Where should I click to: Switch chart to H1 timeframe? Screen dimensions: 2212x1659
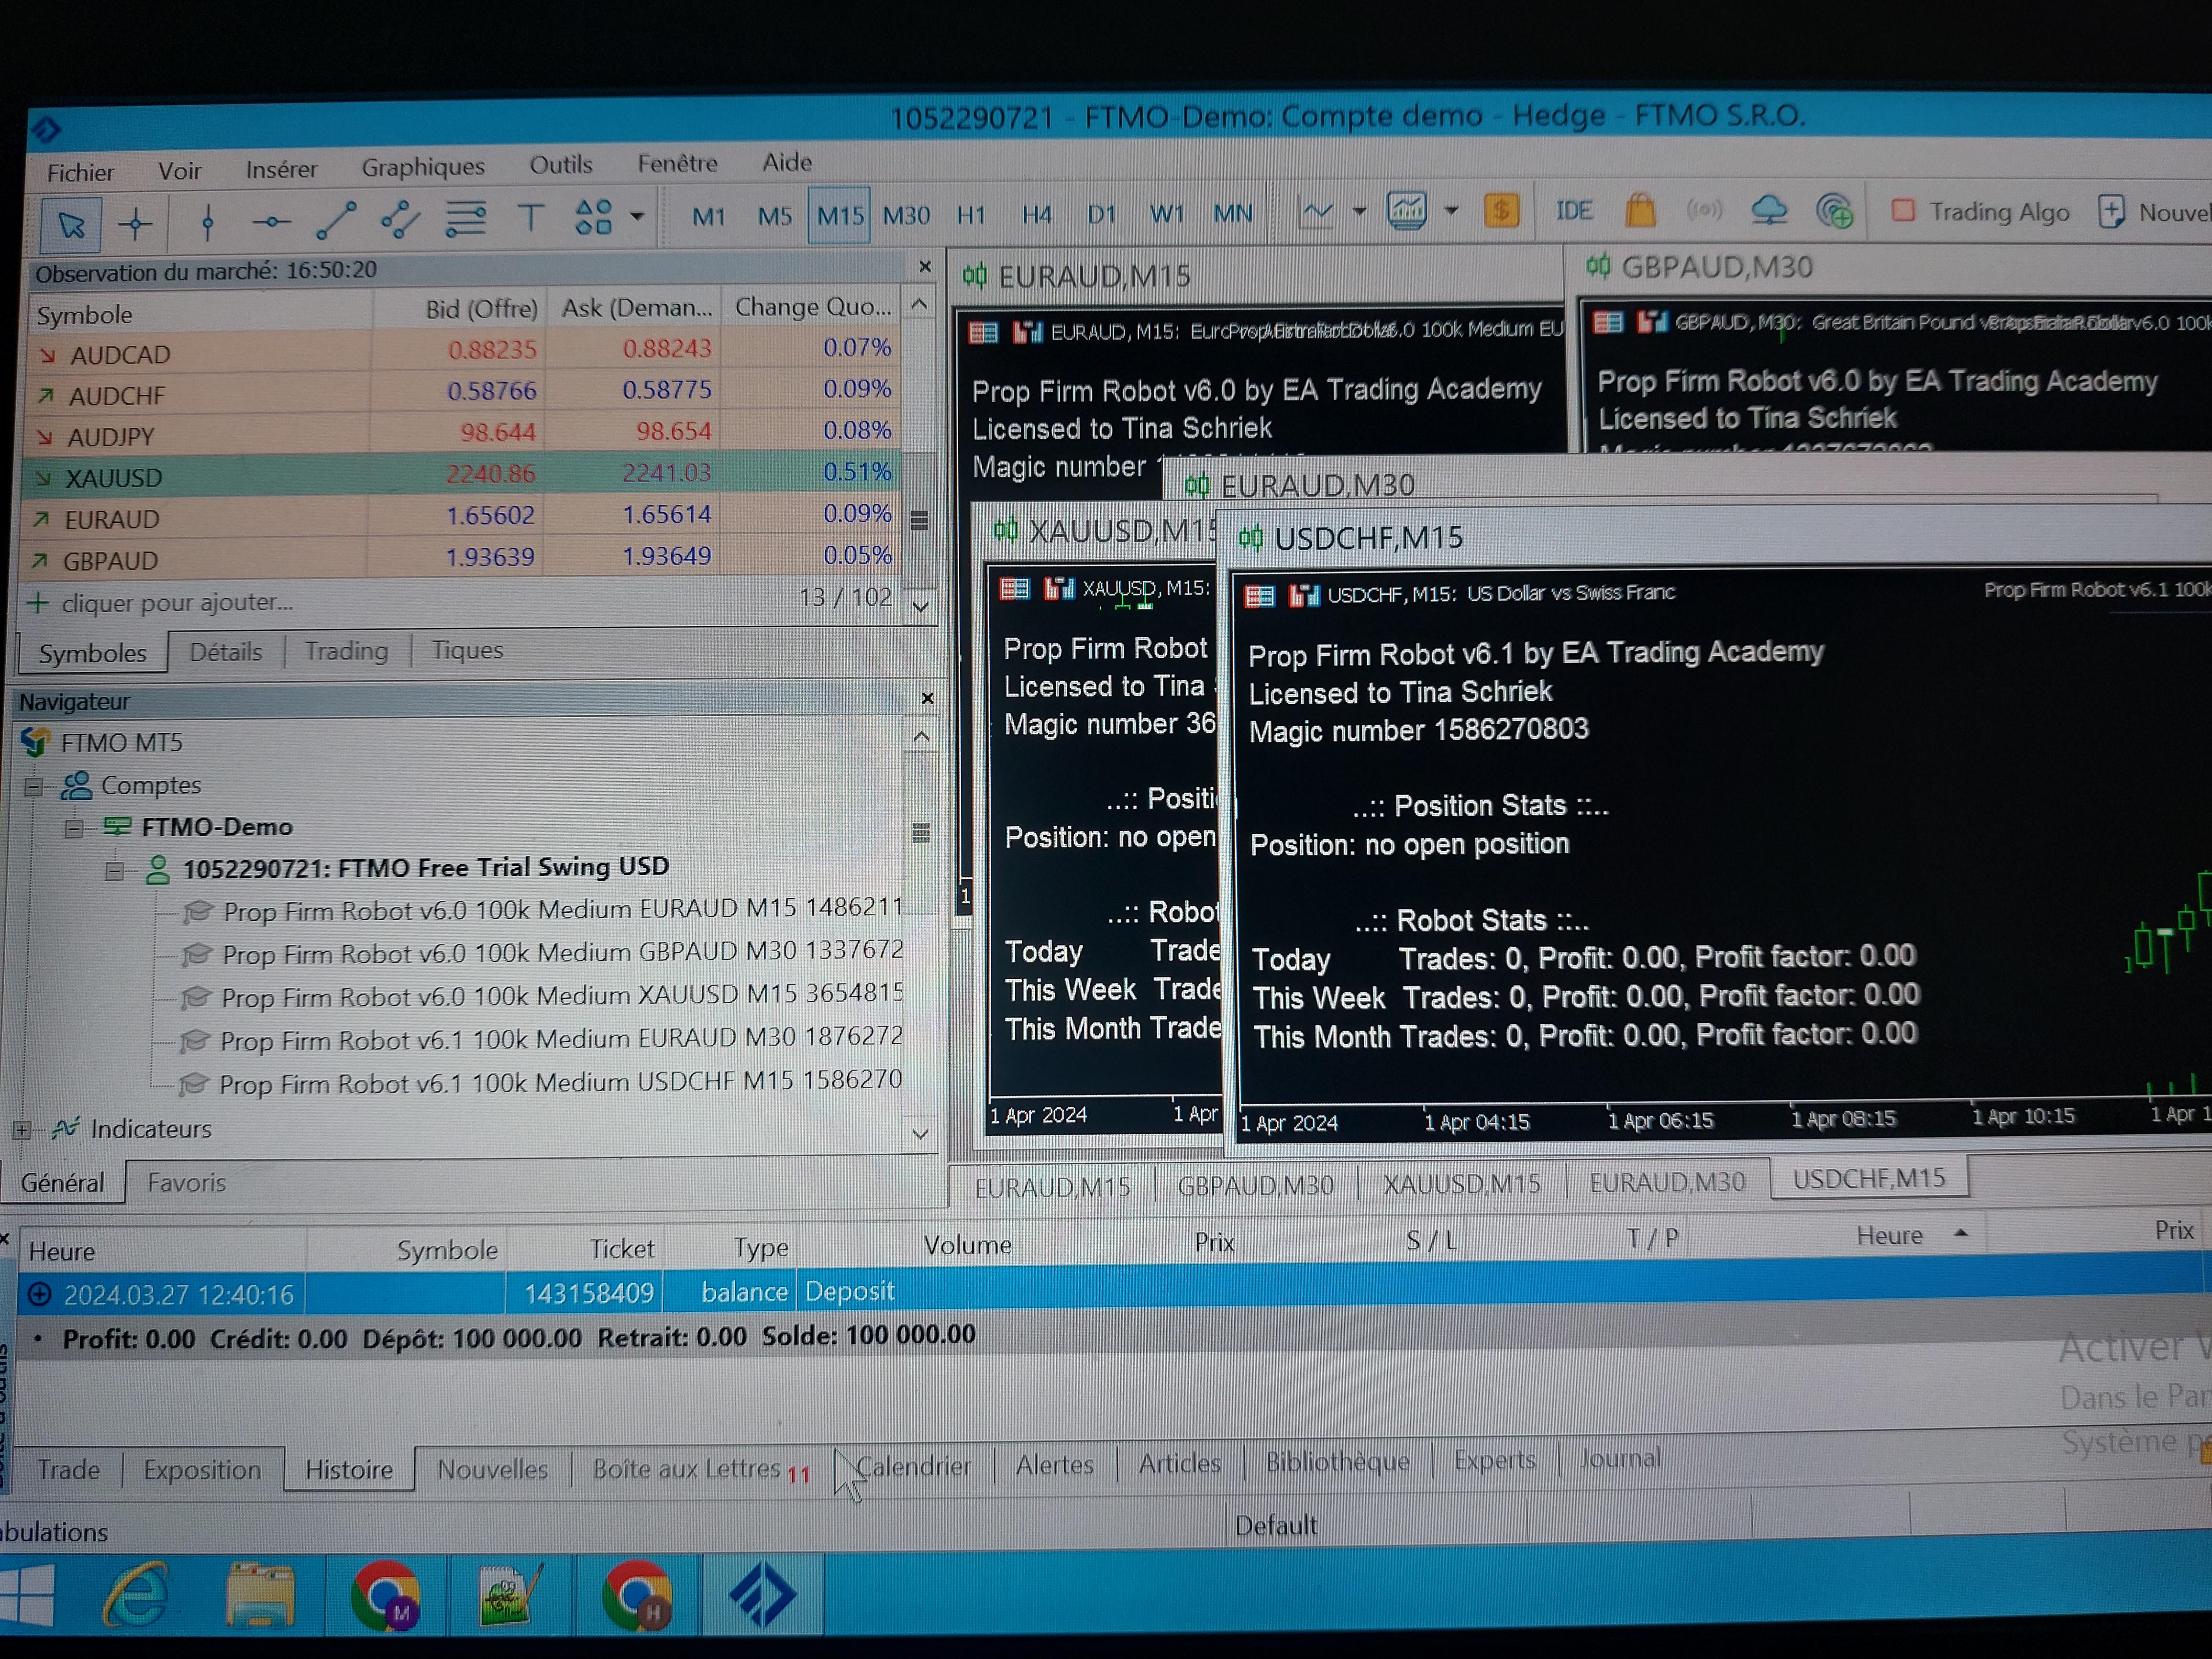[x=971, y=215]
